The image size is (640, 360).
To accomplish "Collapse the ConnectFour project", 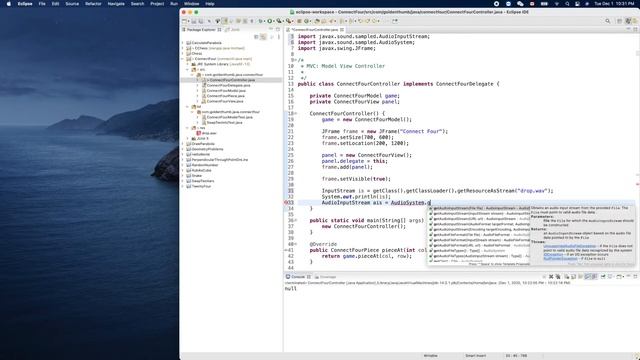I will click(x=183, y=59).
